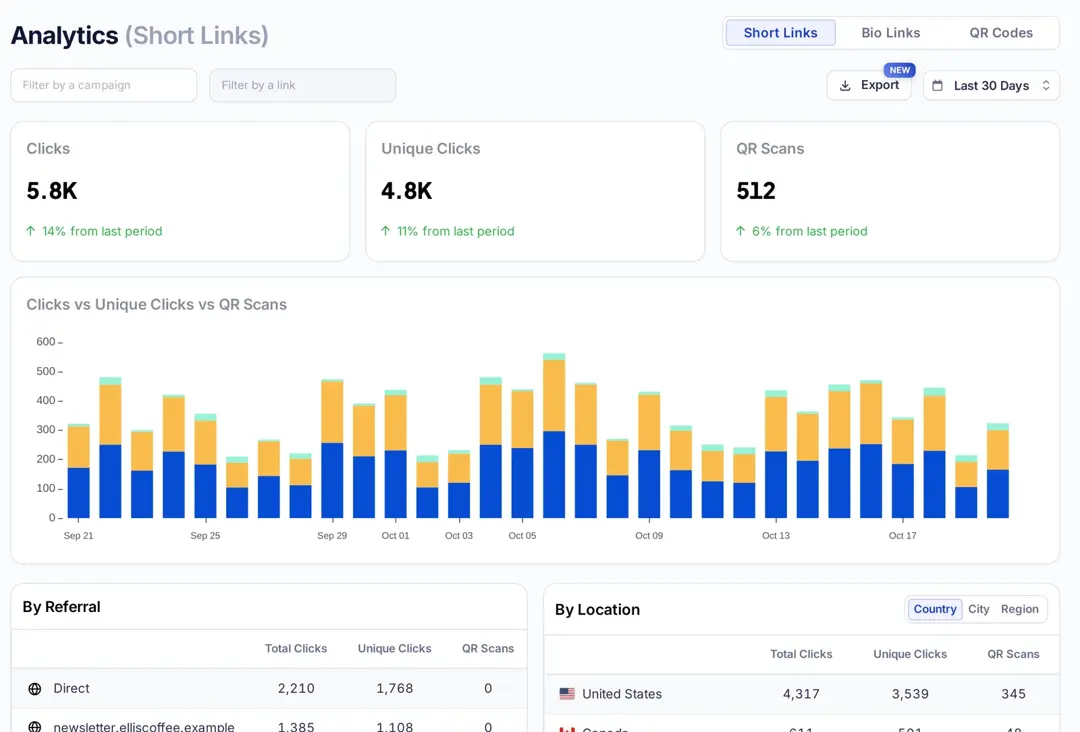This screenshot has height=732, width=1080.
Task: Click the Oct 09 axis label
Action: 649,535
